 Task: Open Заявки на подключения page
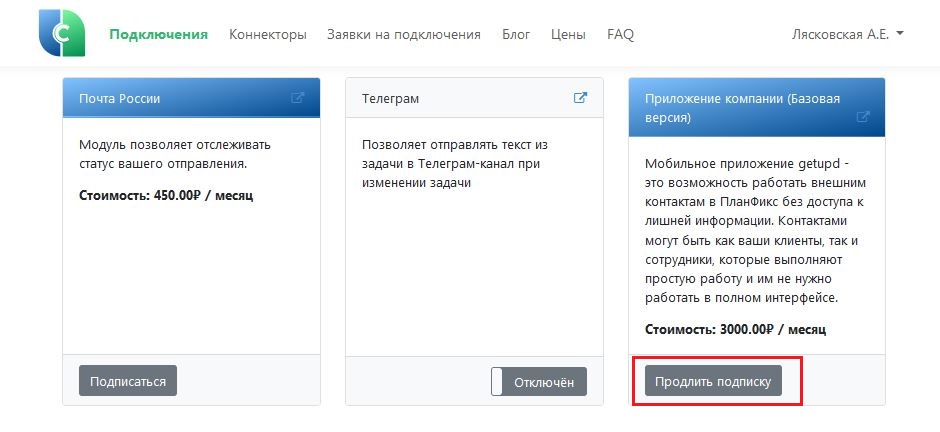(404, 34)
